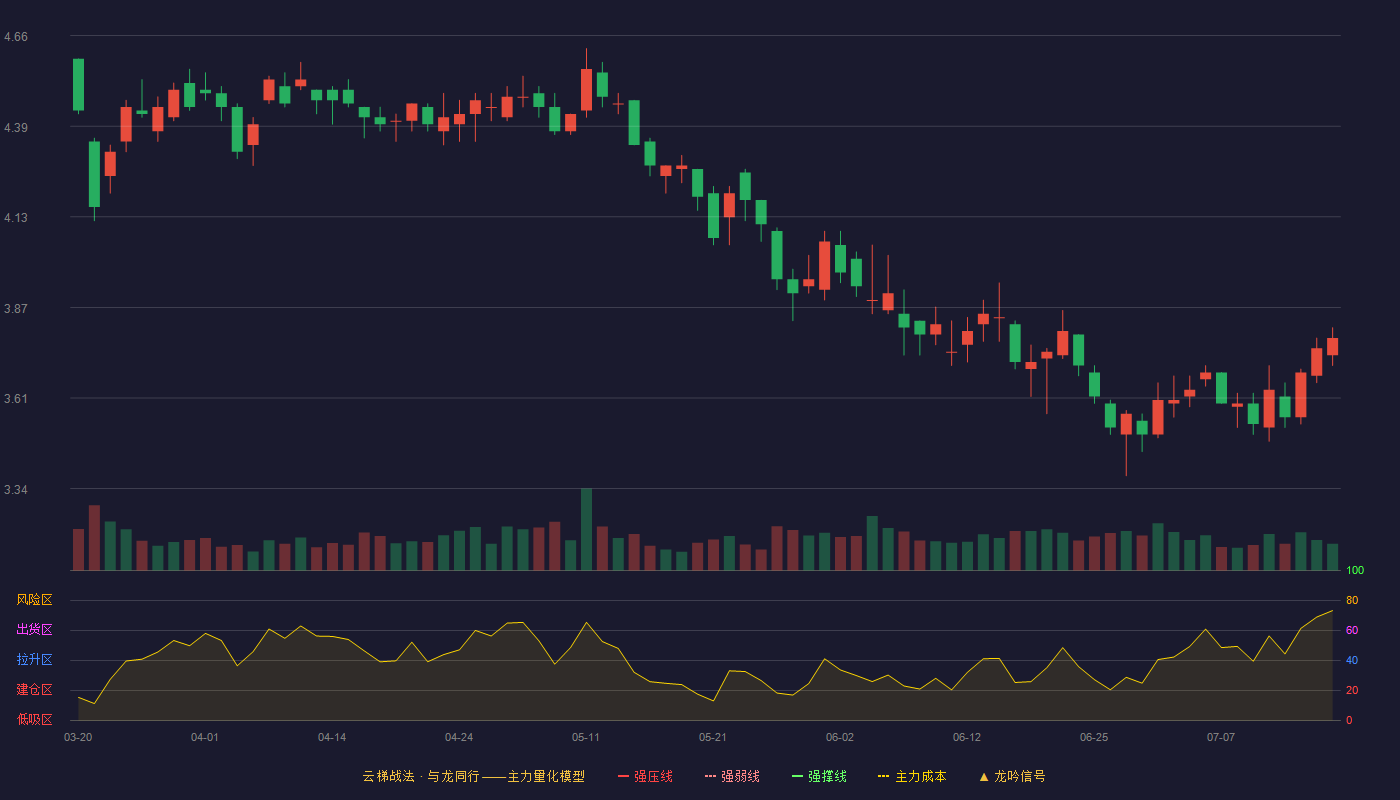The height and width of the screenshot is (800, 1400).
Task: Click the 4.13 price axis label
Action: click(16, 218)
